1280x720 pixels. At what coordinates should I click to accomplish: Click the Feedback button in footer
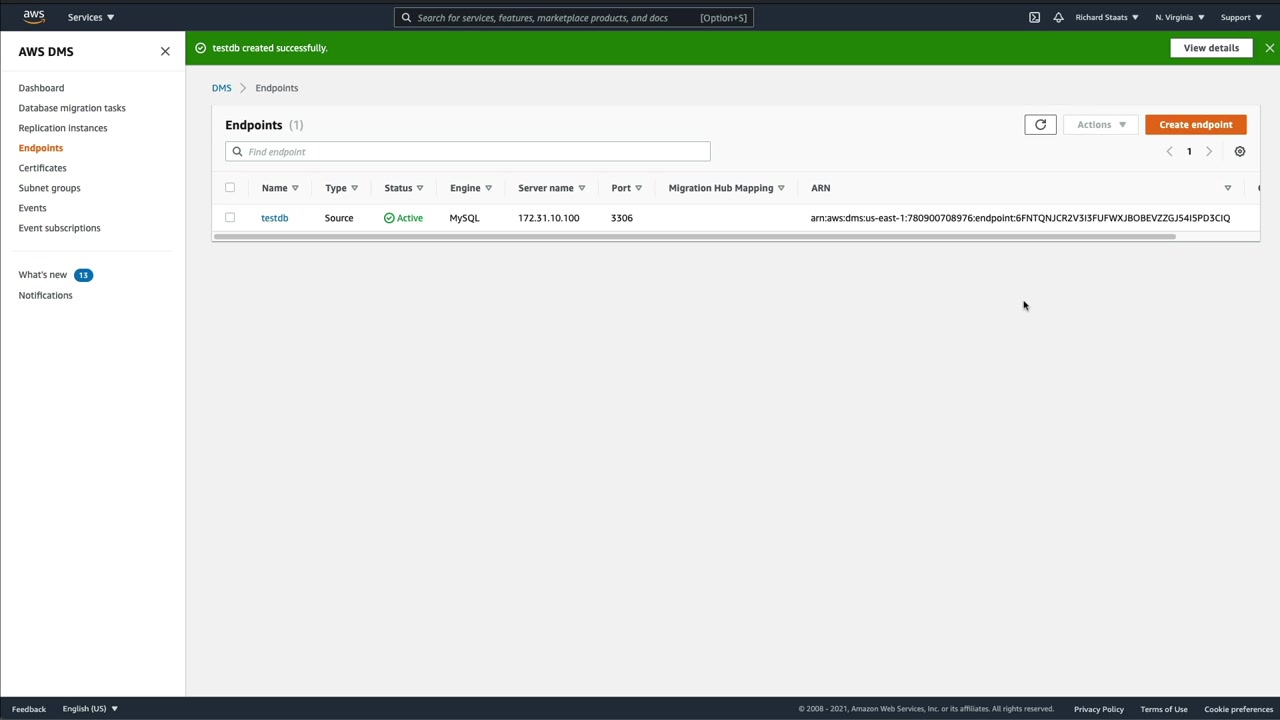pyautogui.click(x=29, y=709)
